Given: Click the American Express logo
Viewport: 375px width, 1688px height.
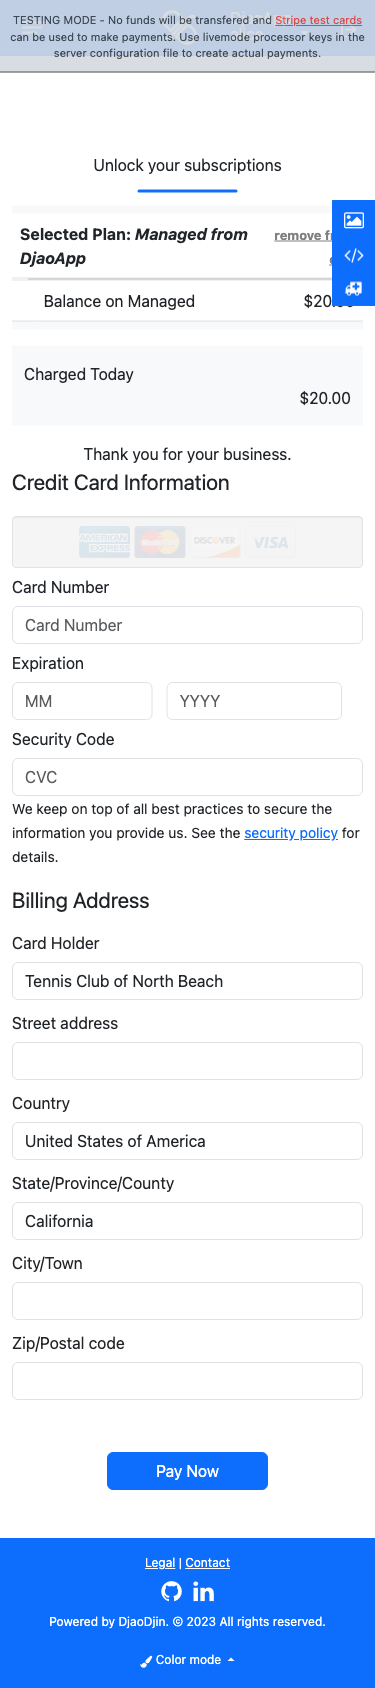Looking at the screenshot, I should click(104, 542).
